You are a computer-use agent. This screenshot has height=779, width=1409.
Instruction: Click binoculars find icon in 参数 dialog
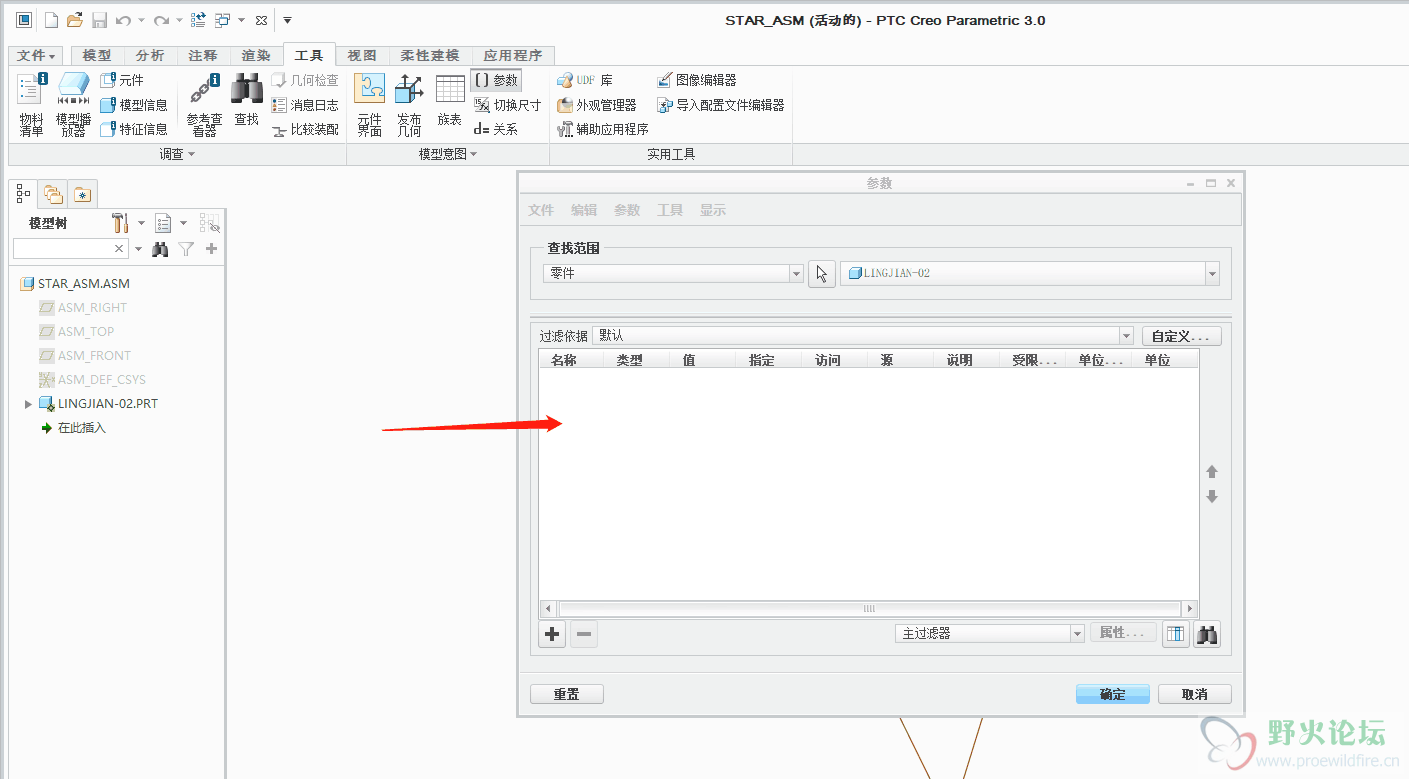coord(1207,634)
